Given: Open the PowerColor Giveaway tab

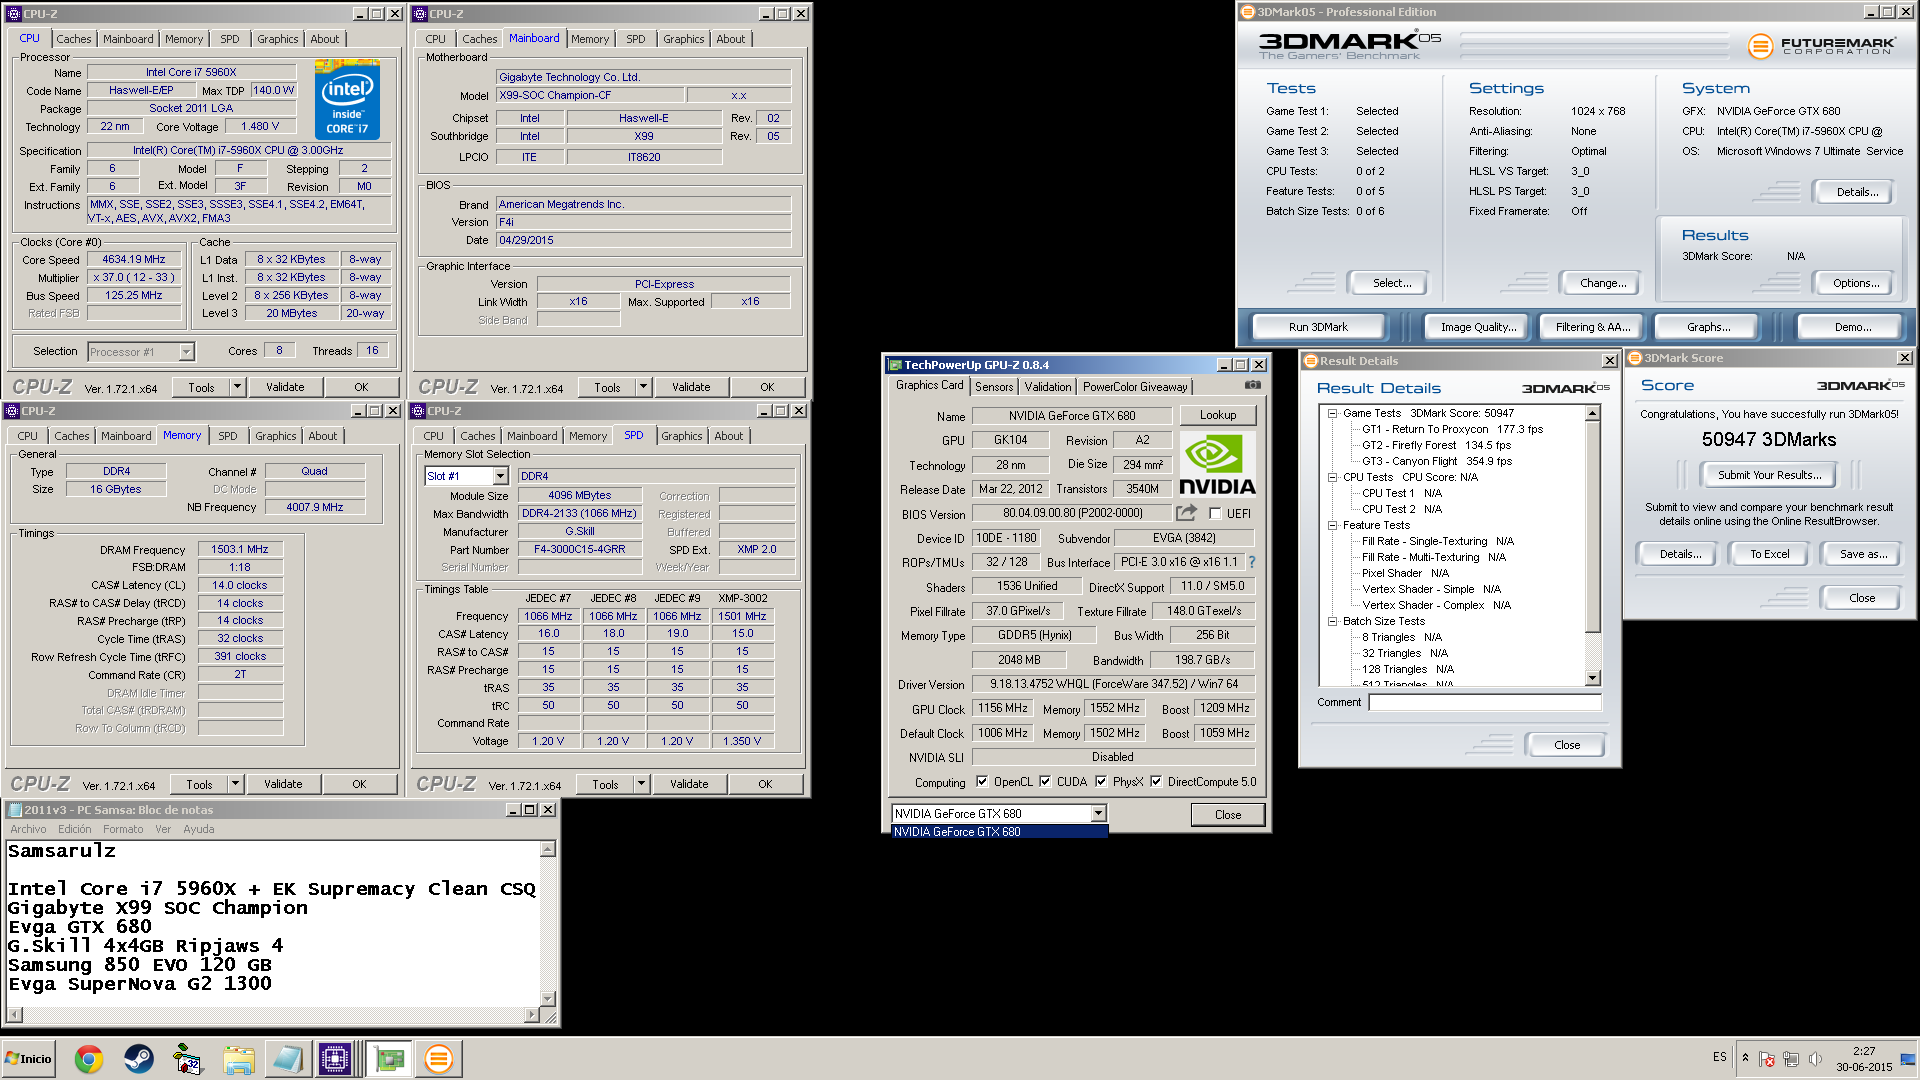Looking at the screenshot, I should click(x=1135, y=387).
